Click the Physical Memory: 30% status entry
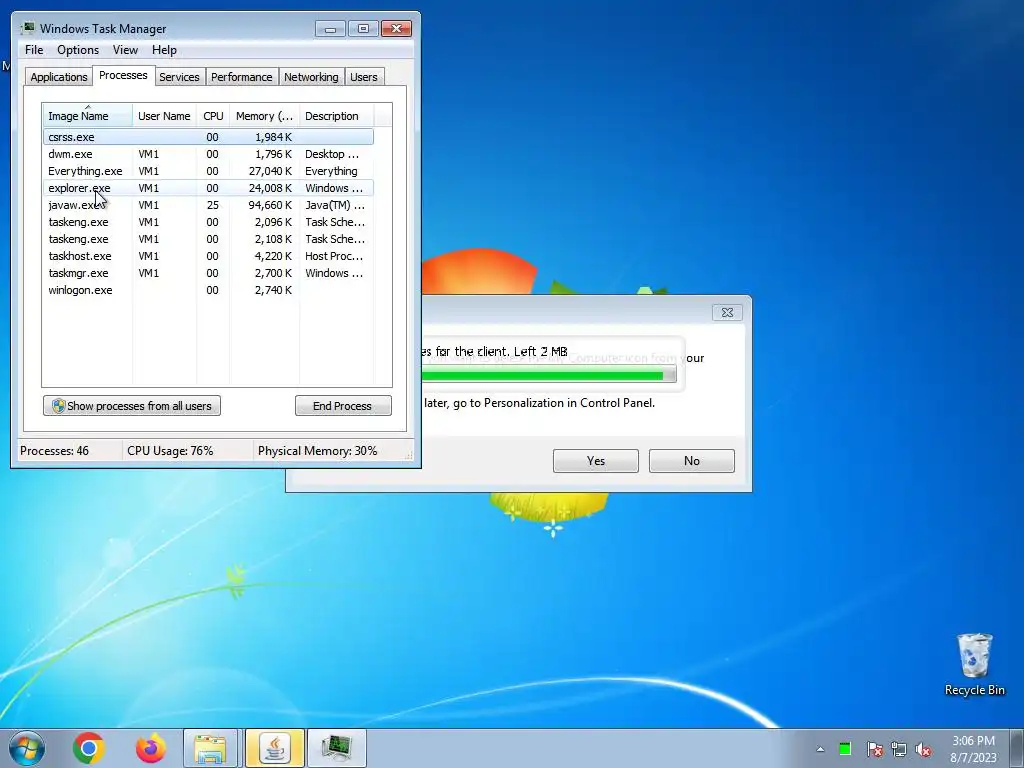1024x768 pixels. click(x=317, y=451)
